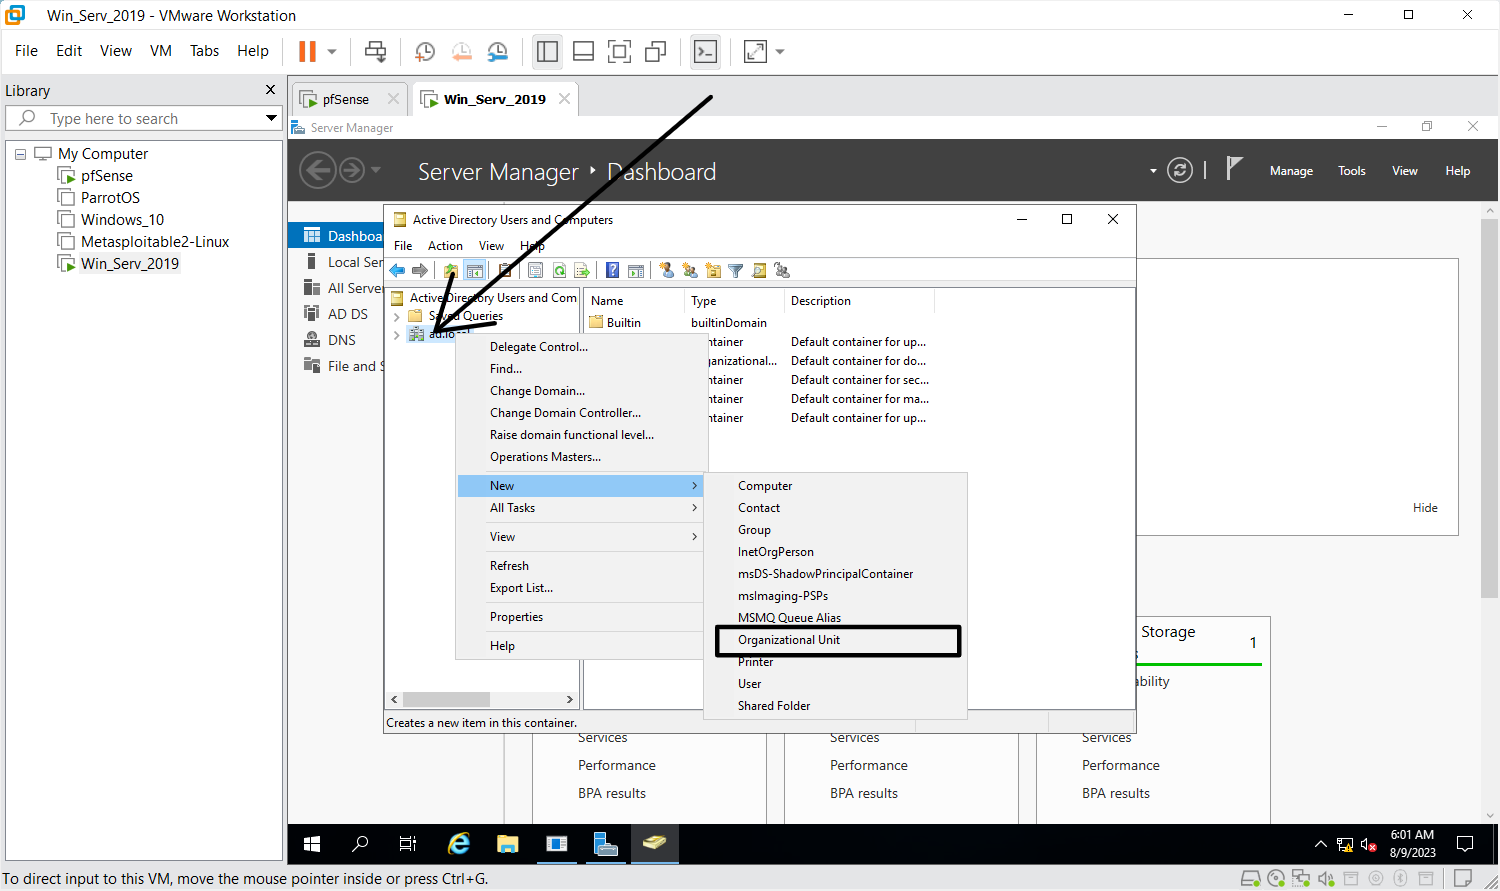
Task: Open the Windows Start menu
Action: [x=312, y=844]
